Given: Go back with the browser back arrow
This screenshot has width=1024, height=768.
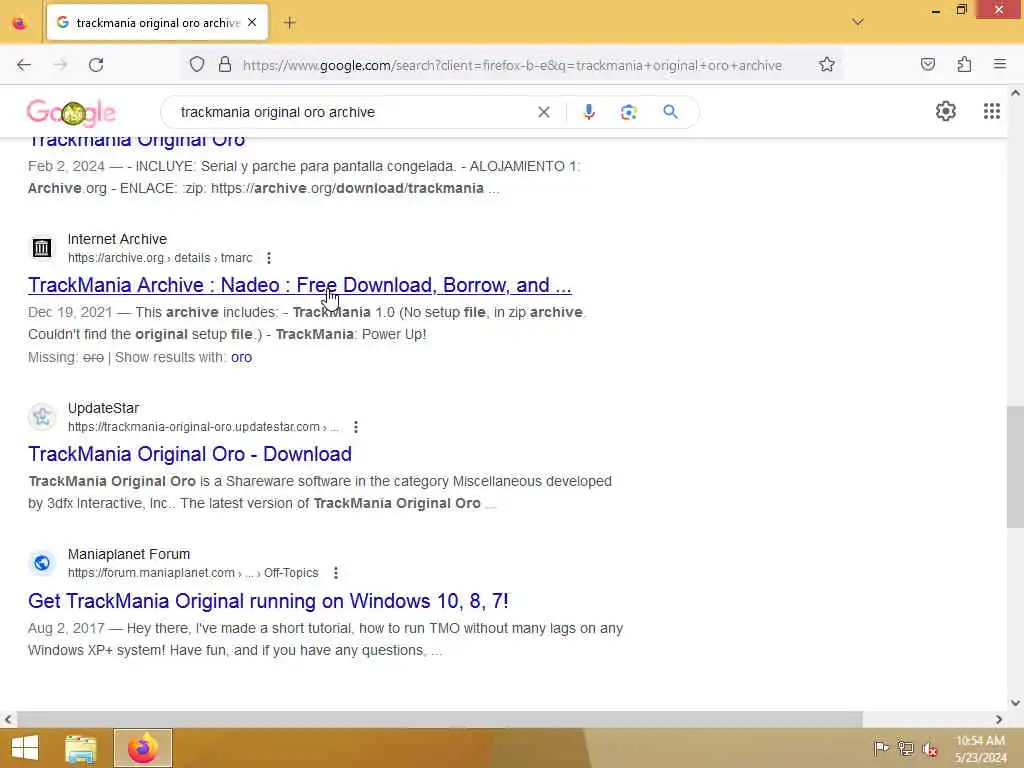Looking at the screenshot, I should (24, 65).
